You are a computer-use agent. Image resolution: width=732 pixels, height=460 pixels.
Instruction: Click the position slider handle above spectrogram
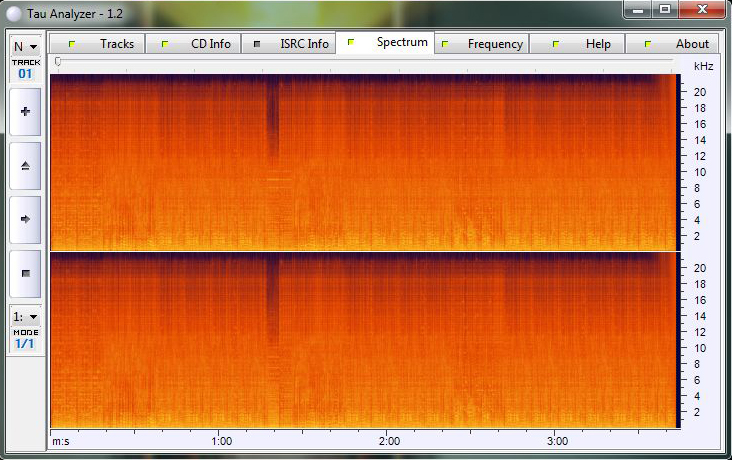click(58, 62)
